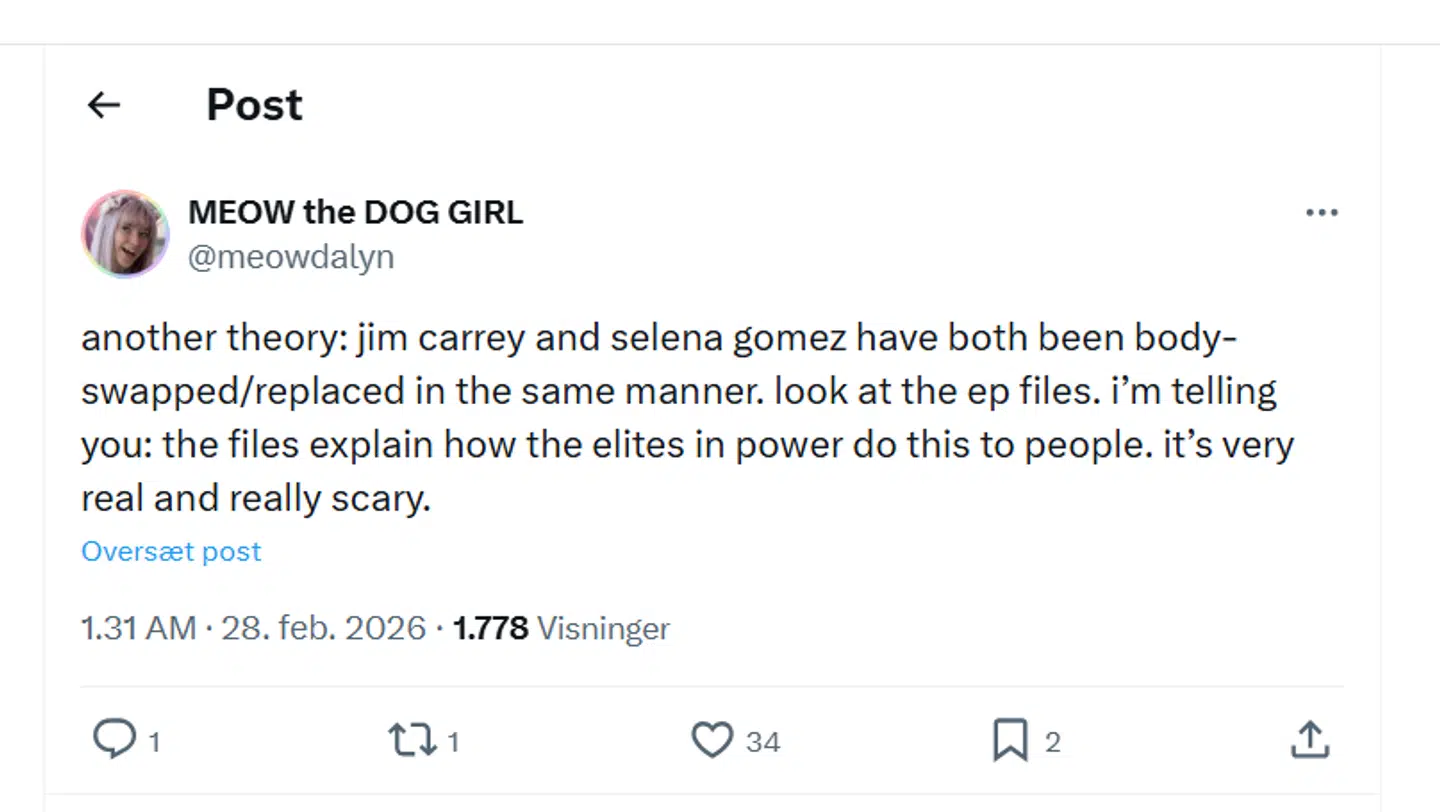The width and height of the screenshot is (1440, 812).
Task: Open the more options menu on the post
Action: [x=1322, y=212]
